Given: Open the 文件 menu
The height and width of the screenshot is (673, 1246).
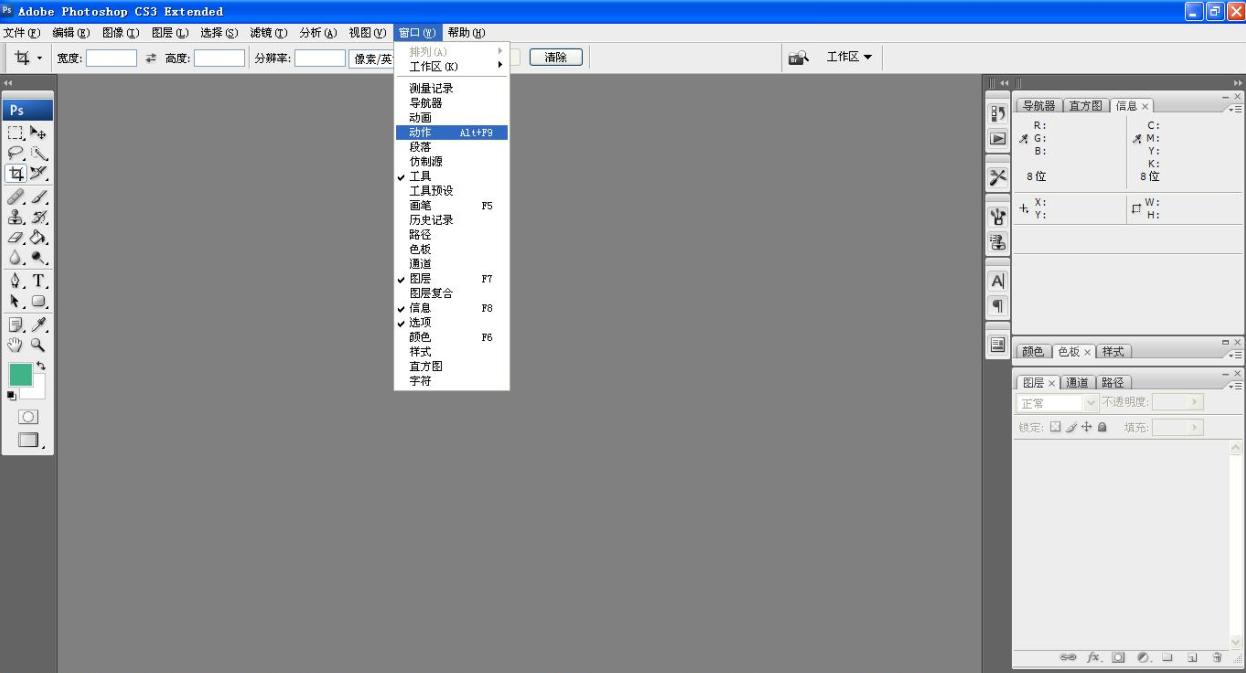Looking at the screenshot, I should click(21, 33).
